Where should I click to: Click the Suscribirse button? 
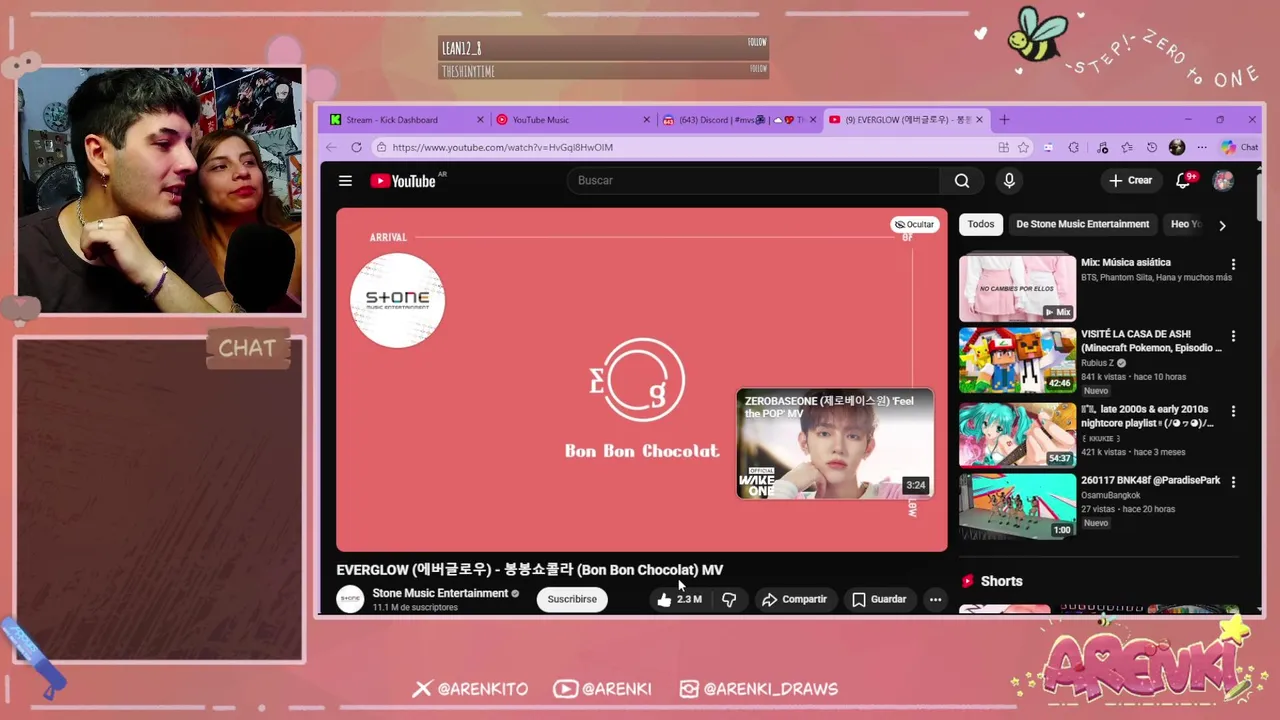tap(572, 599)
